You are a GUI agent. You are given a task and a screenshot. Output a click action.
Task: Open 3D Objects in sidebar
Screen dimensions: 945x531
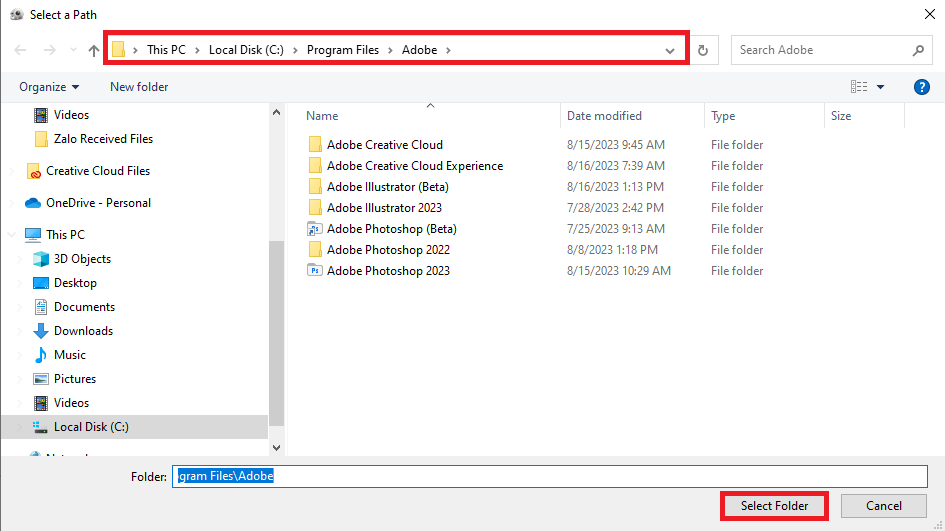click(x=82, y=259)
